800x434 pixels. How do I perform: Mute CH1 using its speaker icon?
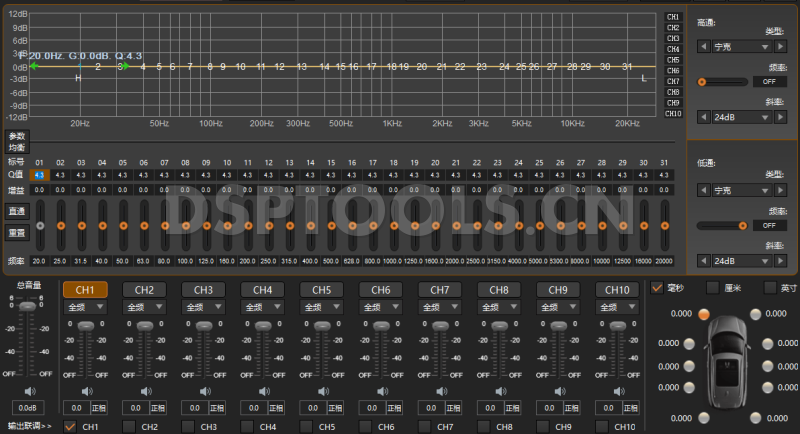(85, 392)
